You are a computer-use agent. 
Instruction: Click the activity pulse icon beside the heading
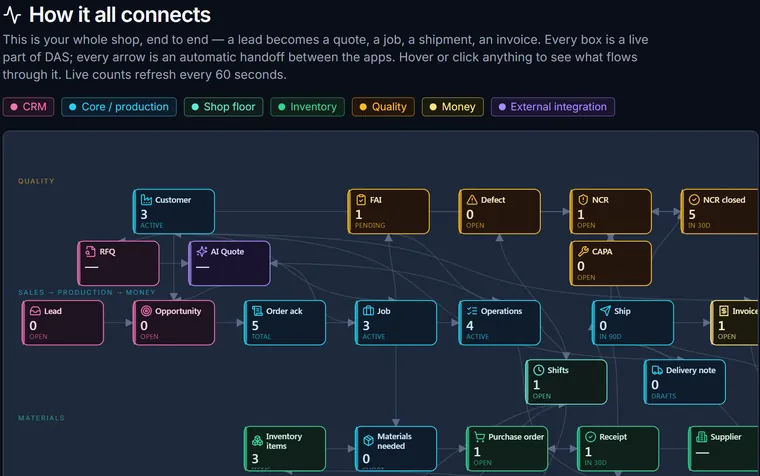tap(12, 15)
